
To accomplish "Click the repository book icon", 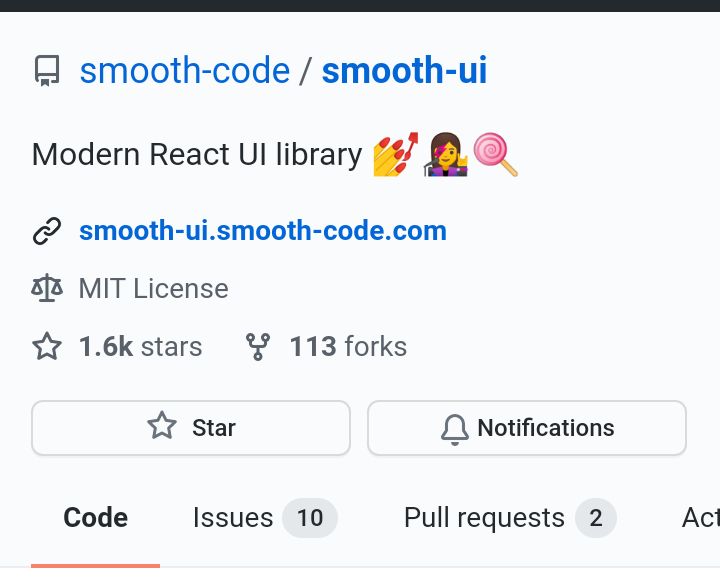I will (47, 71).
